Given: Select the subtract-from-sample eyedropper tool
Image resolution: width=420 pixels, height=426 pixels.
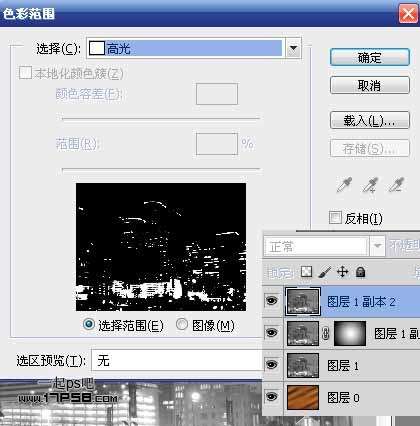Looking at the screenshot, I should [397, 185].
